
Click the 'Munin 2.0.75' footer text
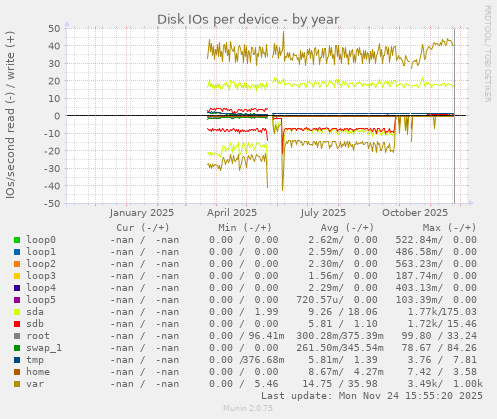click(x=248, y=408)
